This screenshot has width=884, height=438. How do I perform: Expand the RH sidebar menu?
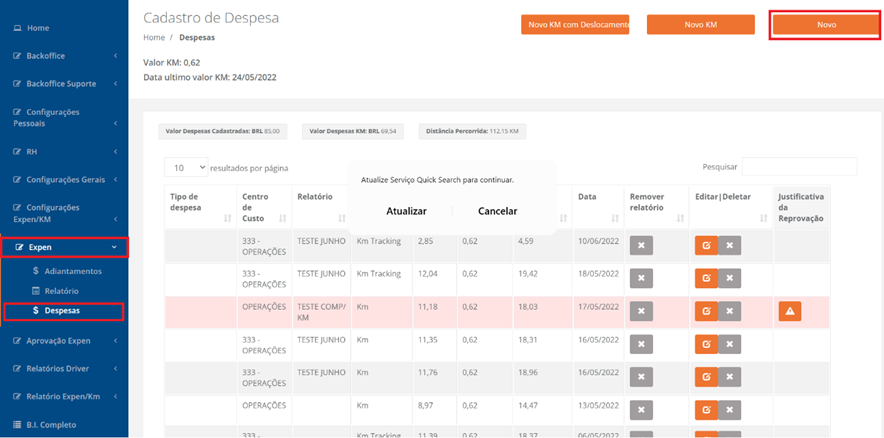[64, 152]
